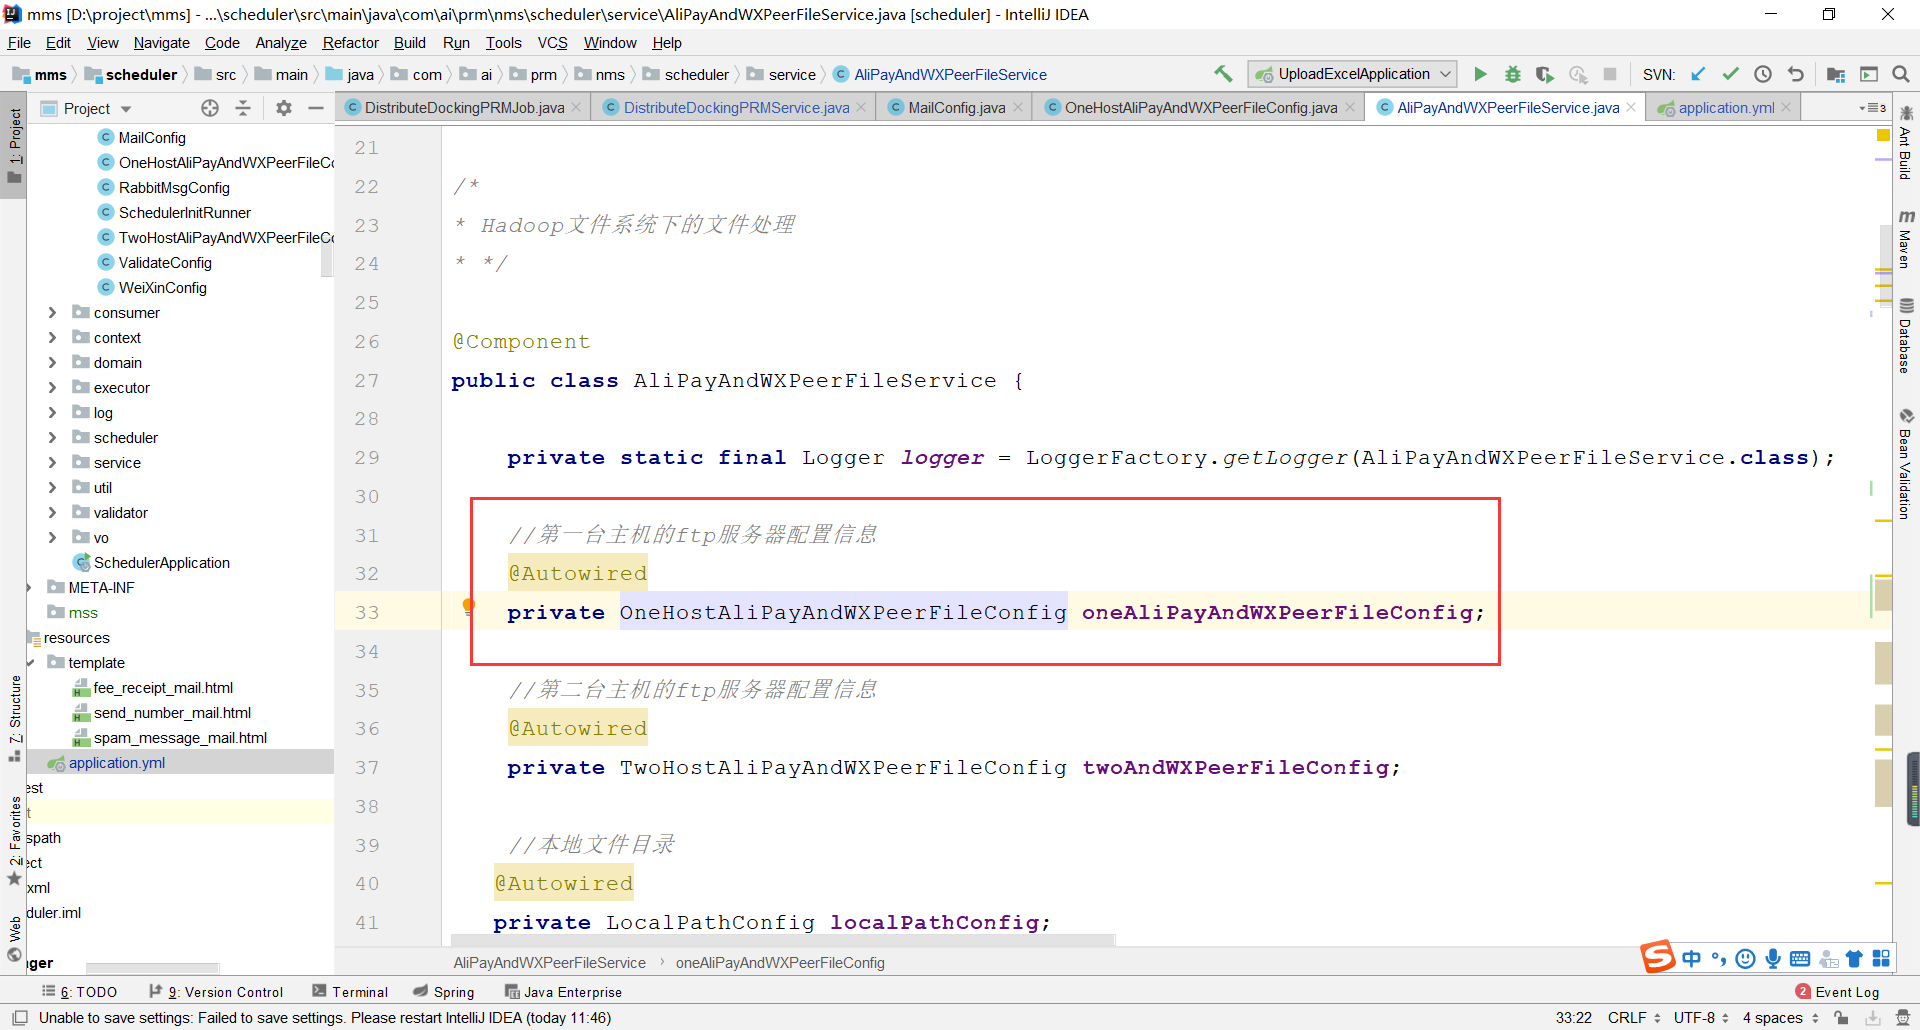The width and height of the screenshot is (1920, 1030).
Task: Open the Maven side panel
Action: (x=1906, y=240)
